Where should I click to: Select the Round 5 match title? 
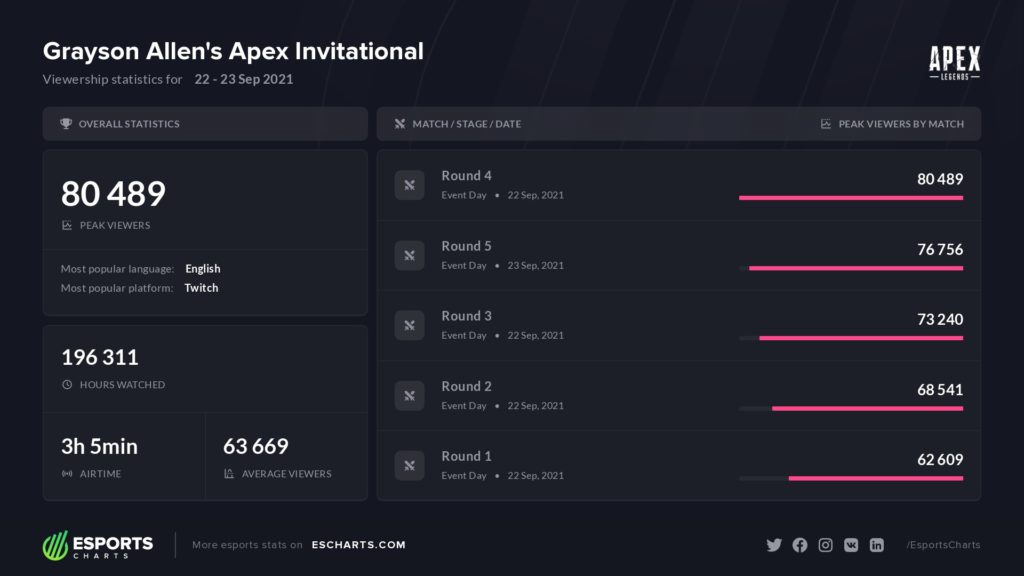click(x=467, y=246)
